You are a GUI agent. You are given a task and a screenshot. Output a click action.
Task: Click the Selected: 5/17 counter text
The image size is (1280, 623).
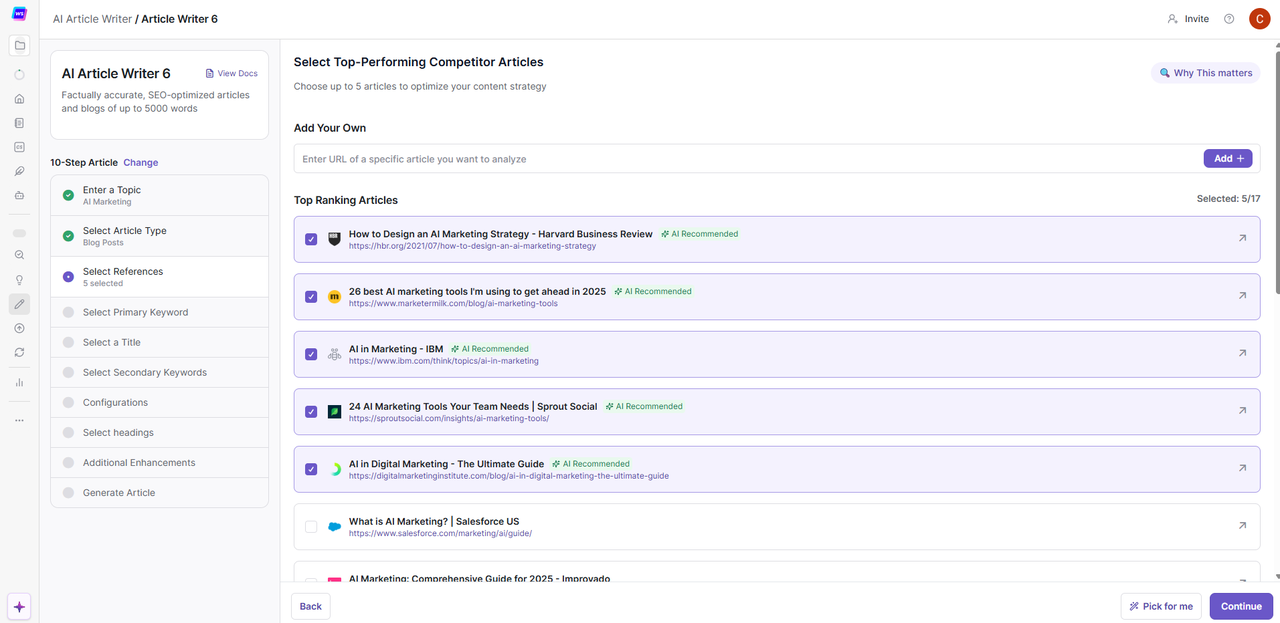[x=1228, y=199]
